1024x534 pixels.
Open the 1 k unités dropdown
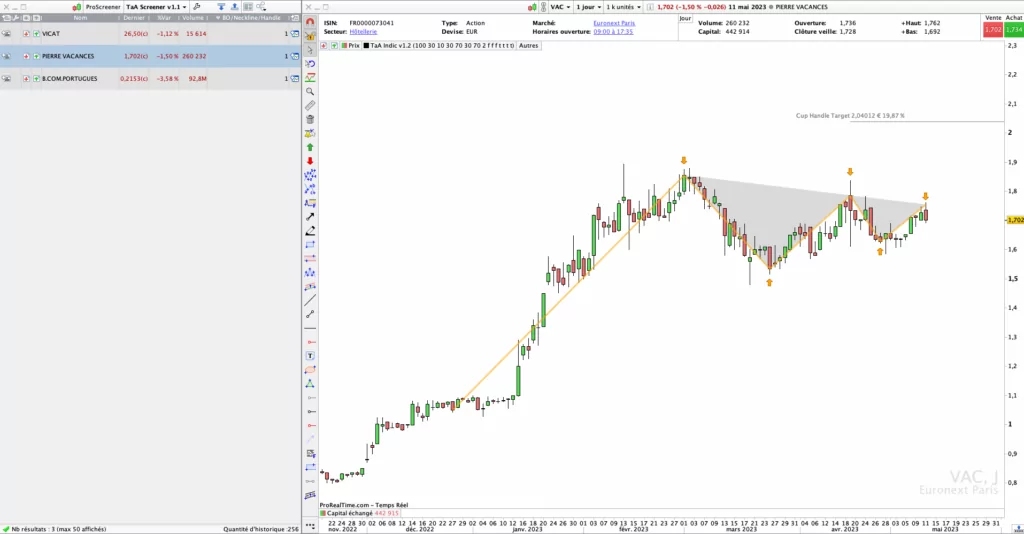625,7
